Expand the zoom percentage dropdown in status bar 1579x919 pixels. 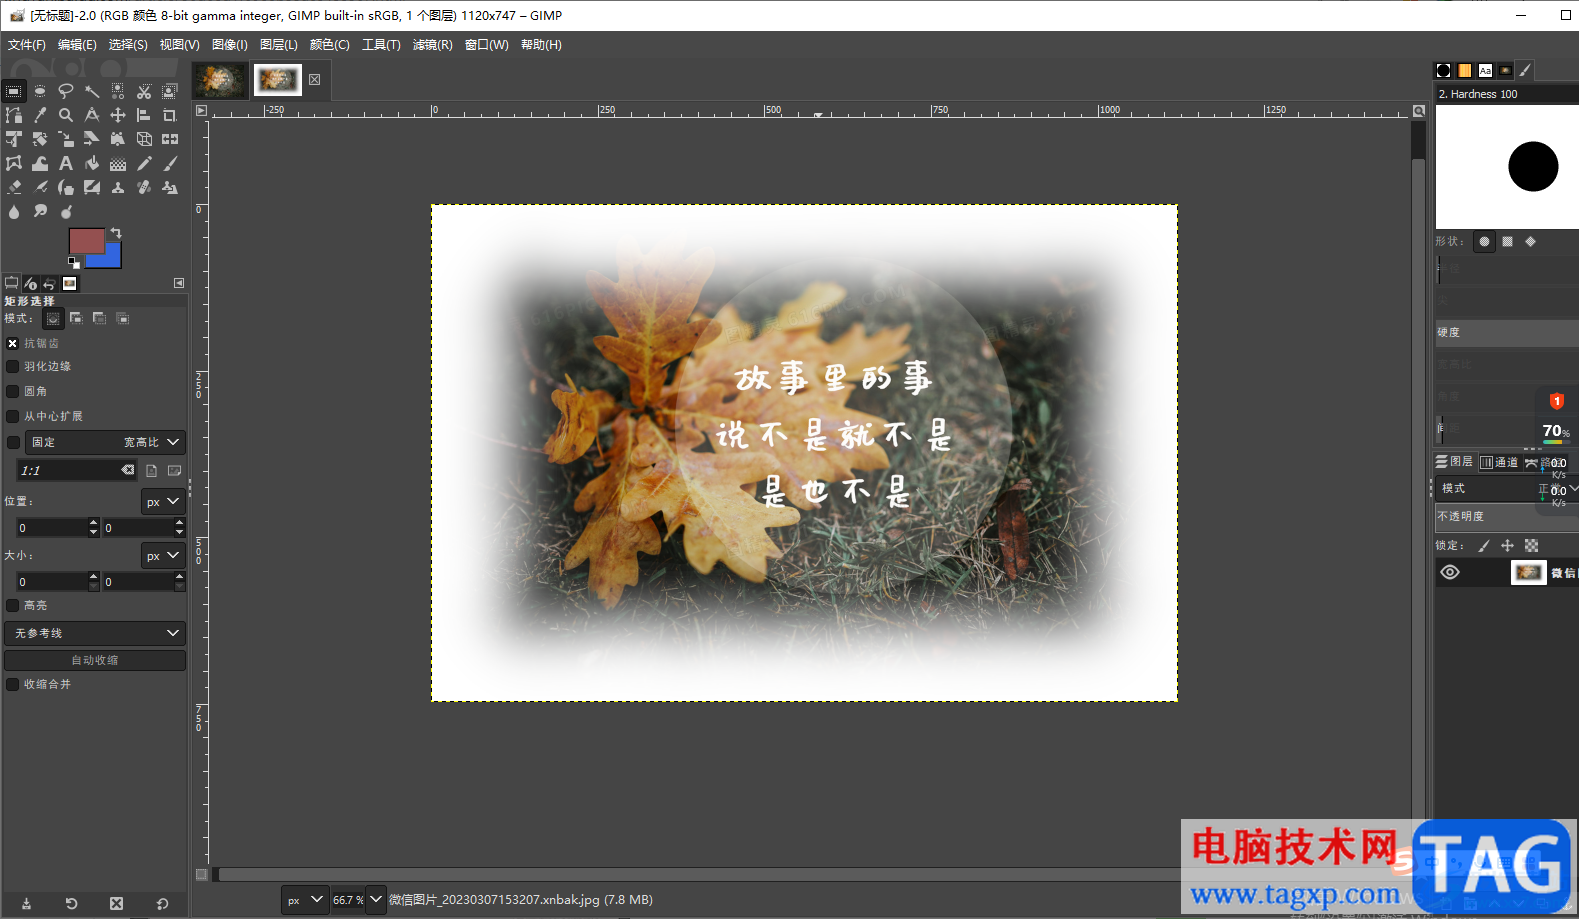pyautogui.click(x=376, y=899)
